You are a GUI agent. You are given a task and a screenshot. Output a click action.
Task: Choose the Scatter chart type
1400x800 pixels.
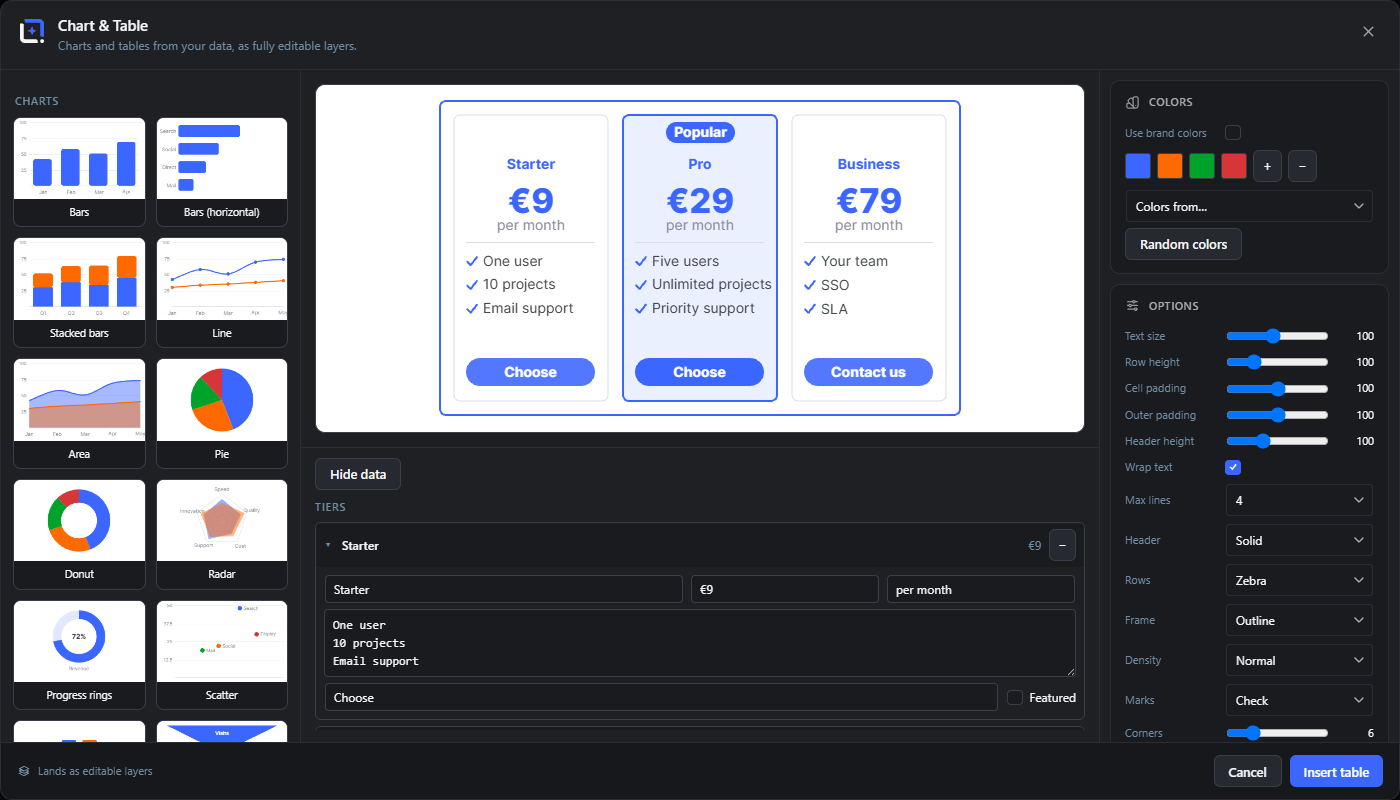(x=222, y=655)
